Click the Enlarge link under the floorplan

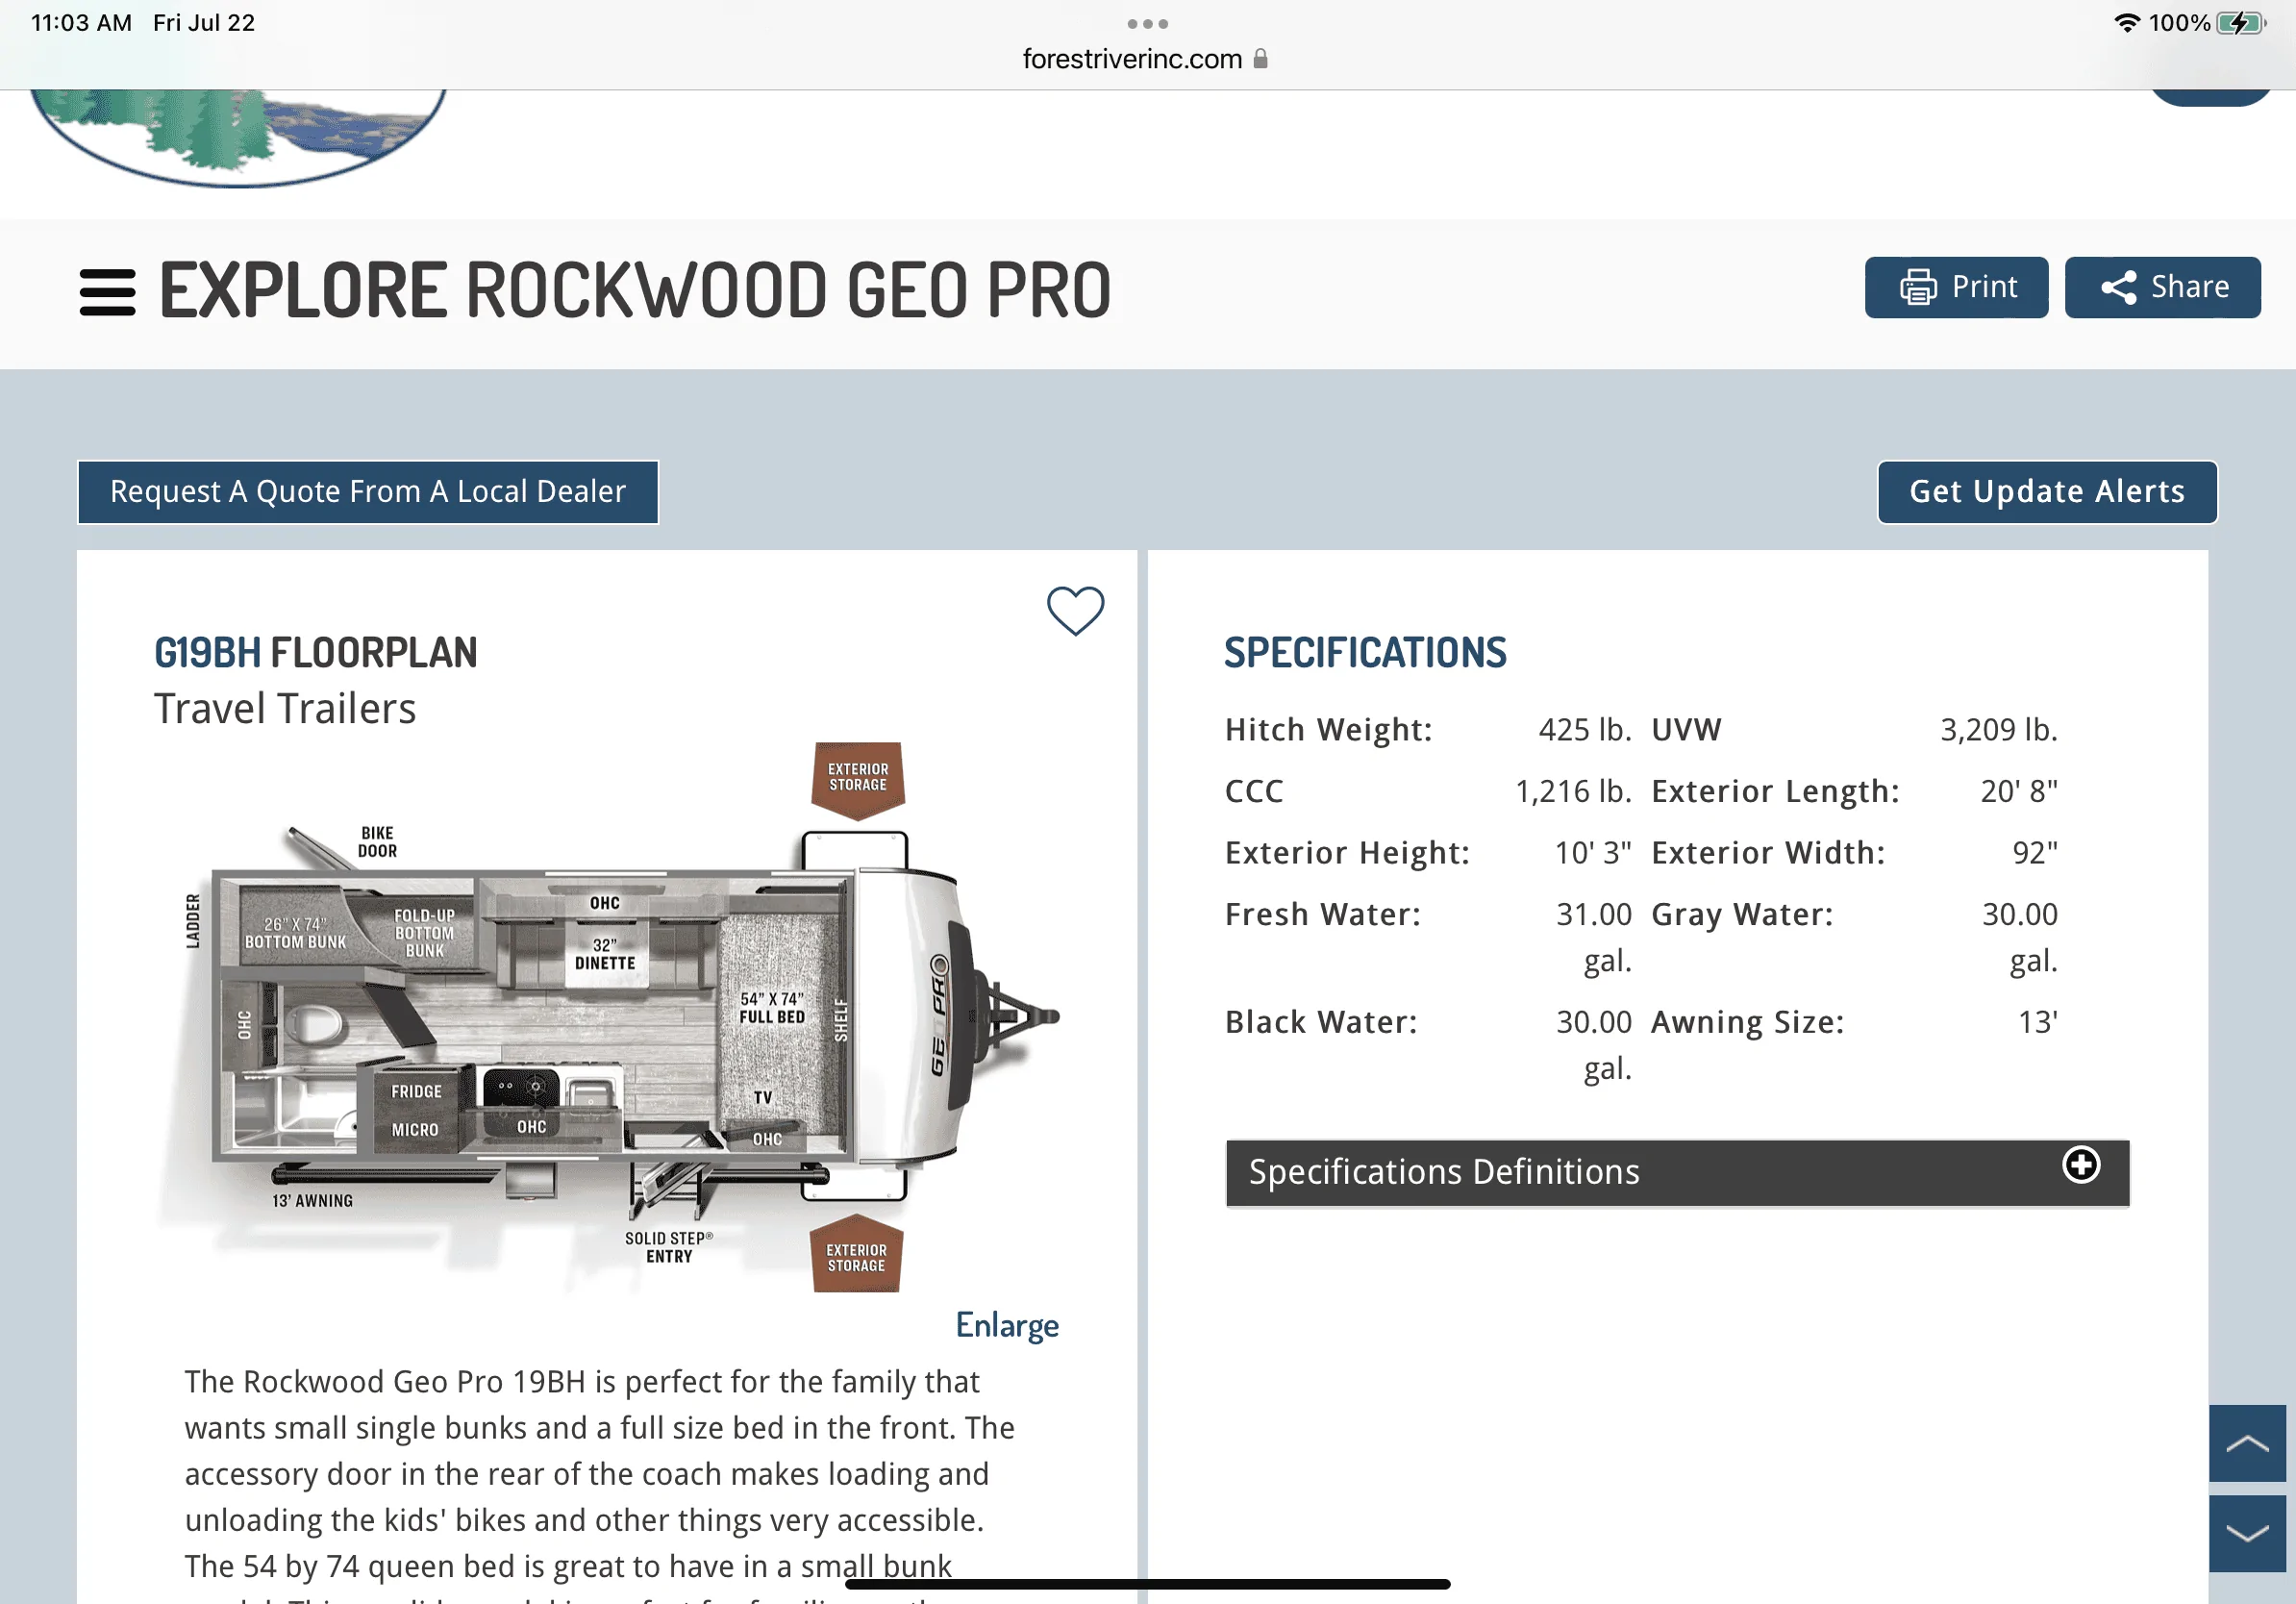tap(1007, 1325)
